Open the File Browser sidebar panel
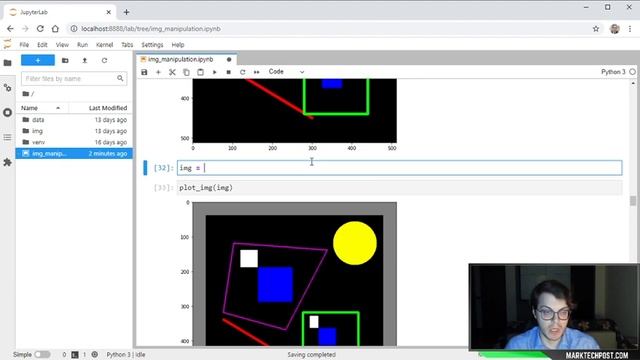This screenshot has height=360, width=640. (x=7, y=63)
